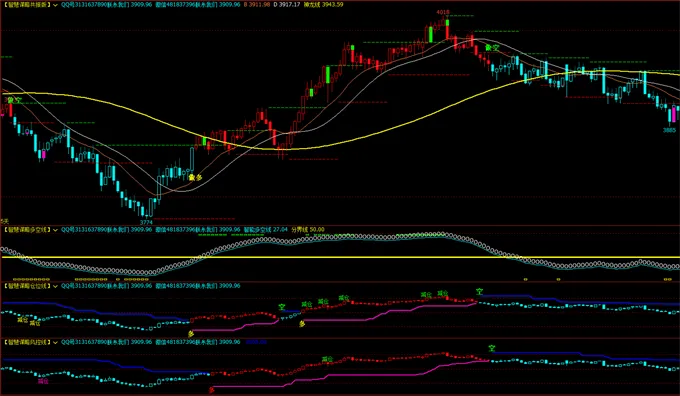
Task: Click the 3774 lowest price label
Action: (146, 222)
